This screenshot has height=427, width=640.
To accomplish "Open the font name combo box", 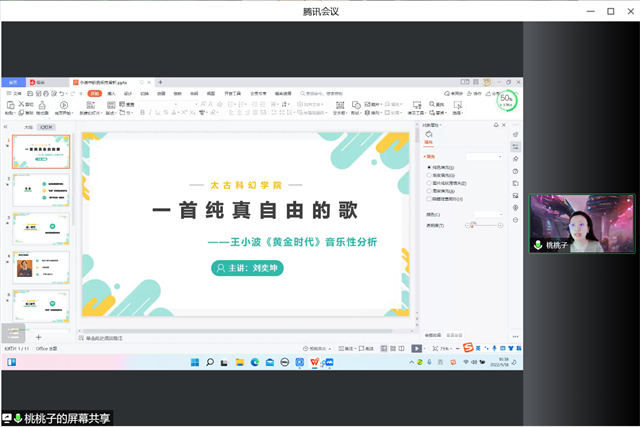I will (159, 104).
